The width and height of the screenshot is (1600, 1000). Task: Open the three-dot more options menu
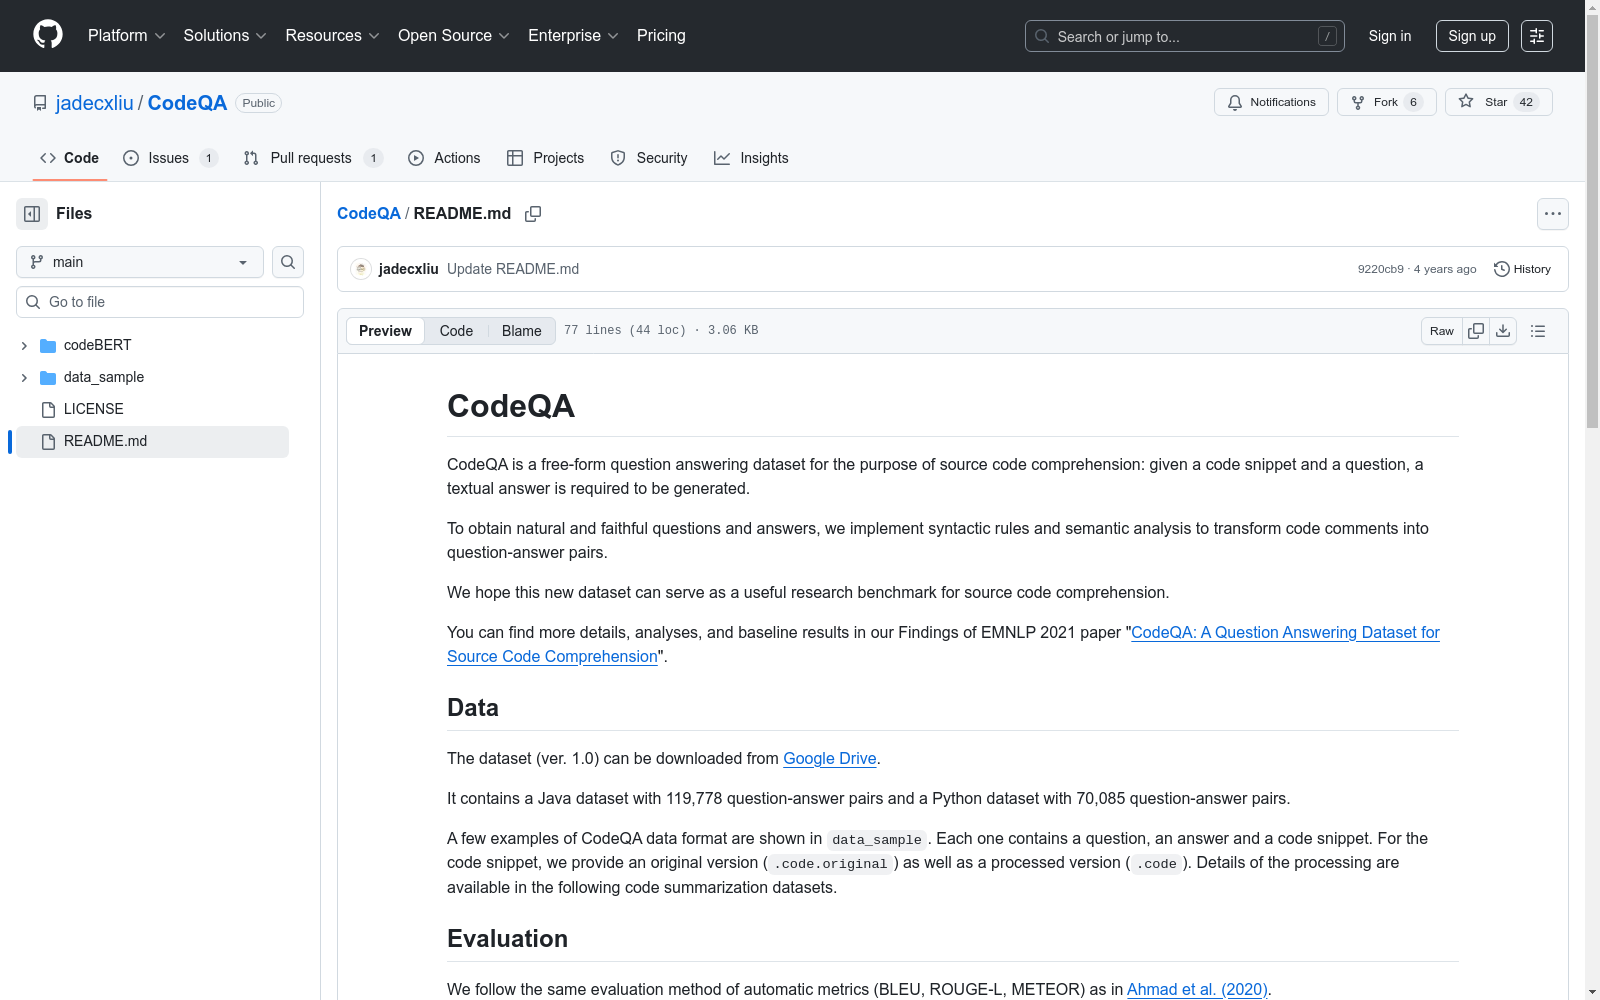coord(1552,214)
